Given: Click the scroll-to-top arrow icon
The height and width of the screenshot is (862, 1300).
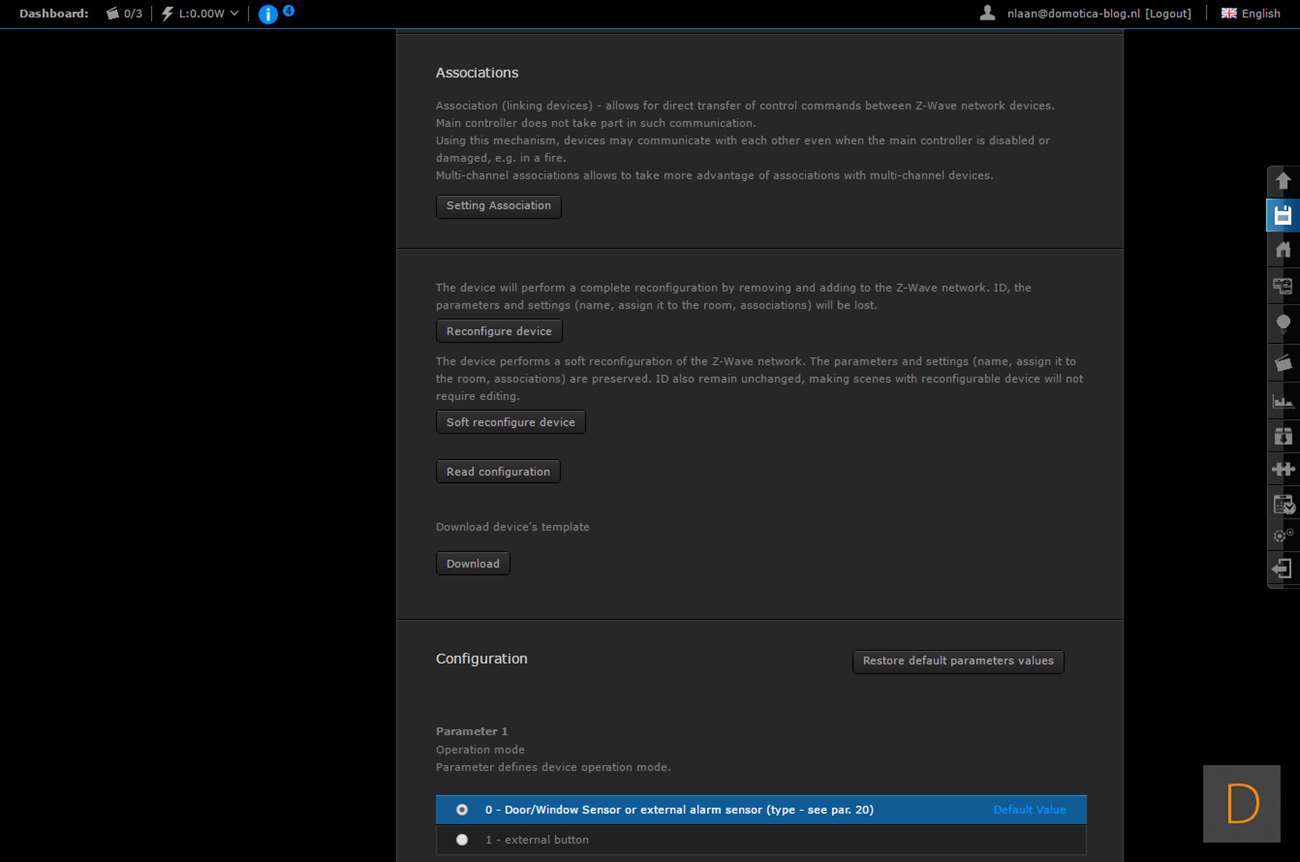Looking at the screenshot, I should pos(1282,181).
